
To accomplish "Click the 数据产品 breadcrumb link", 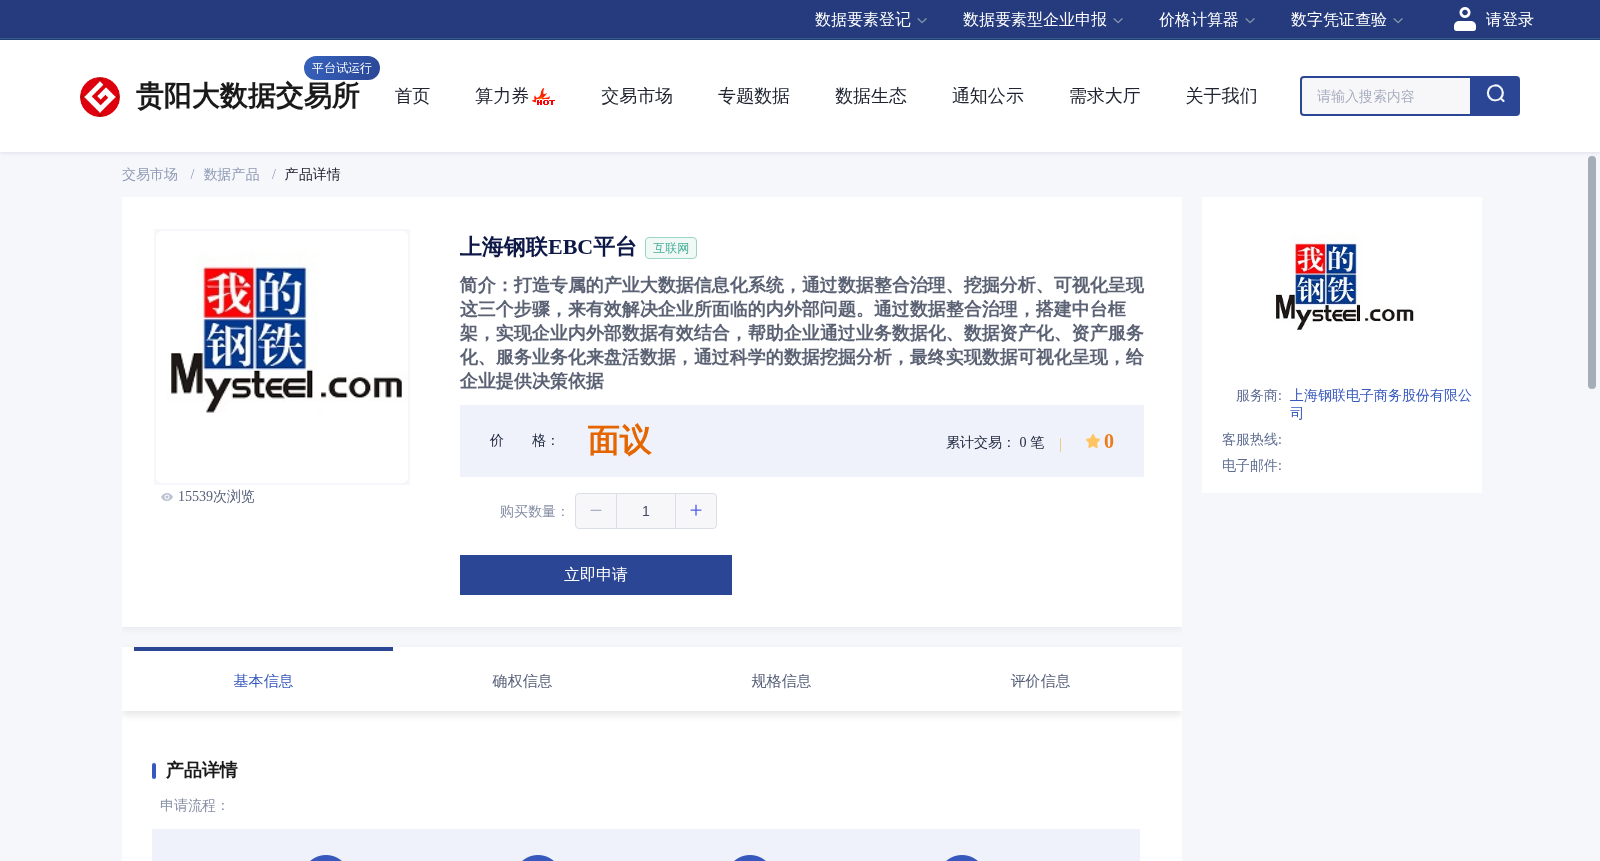I will [x=232, y=174].
